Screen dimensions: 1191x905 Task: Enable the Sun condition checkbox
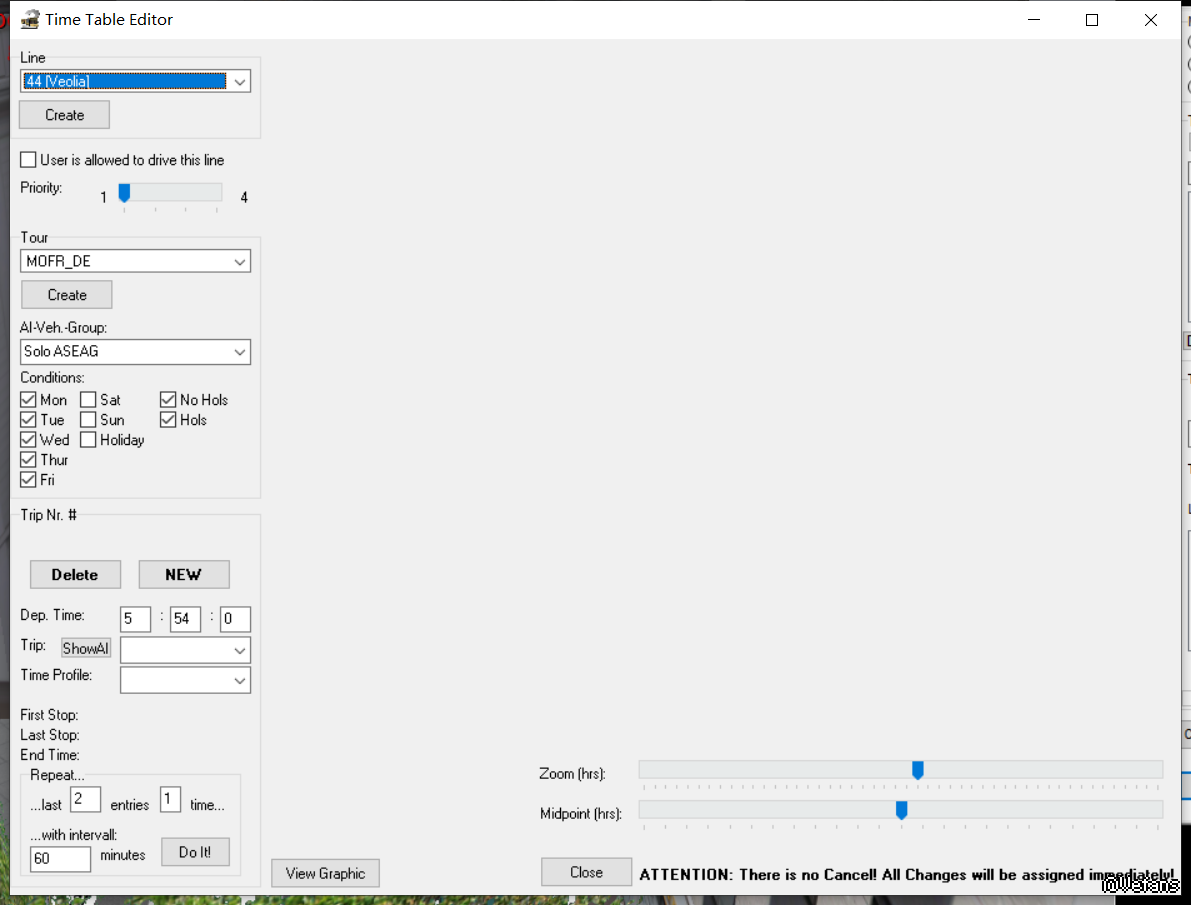tap(88, 419)
